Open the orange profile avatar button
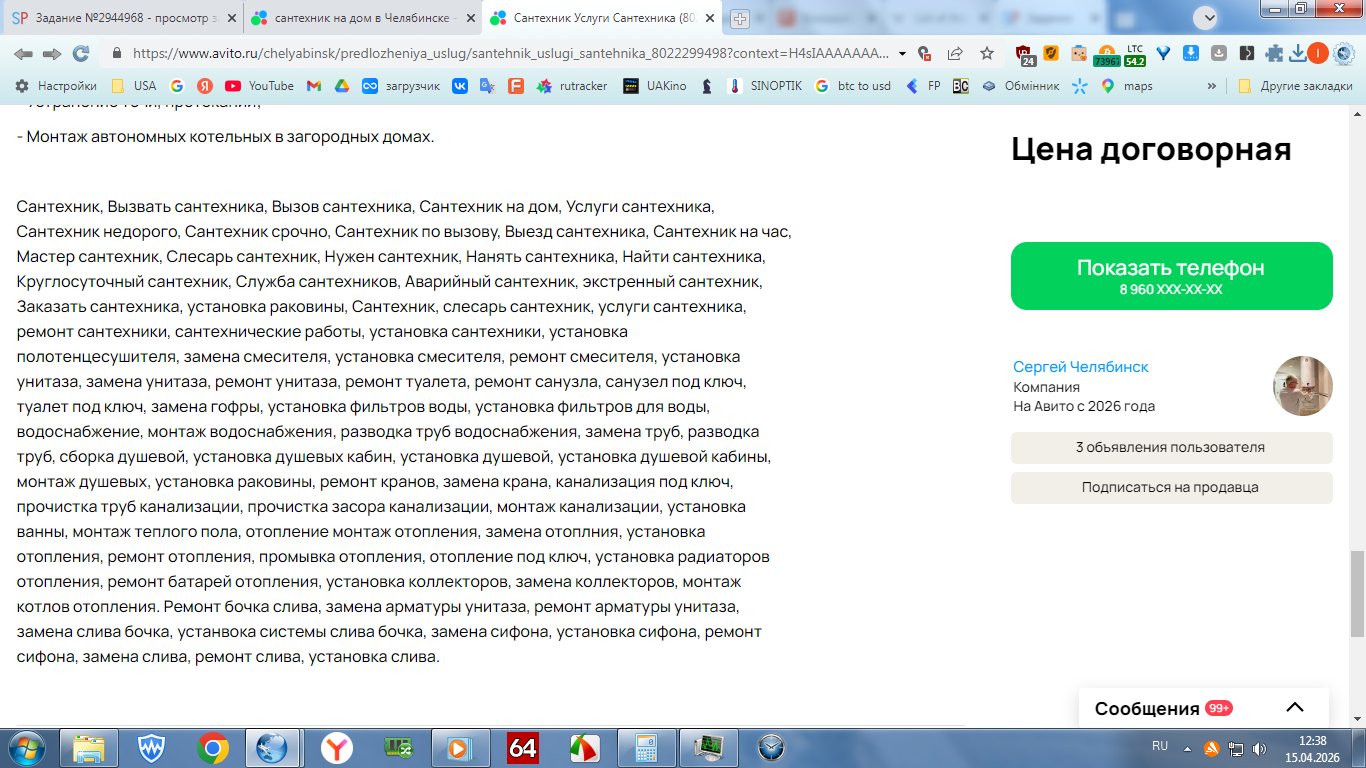Viewport: 1366px width, 768px height. click(x=1318, y=53)
